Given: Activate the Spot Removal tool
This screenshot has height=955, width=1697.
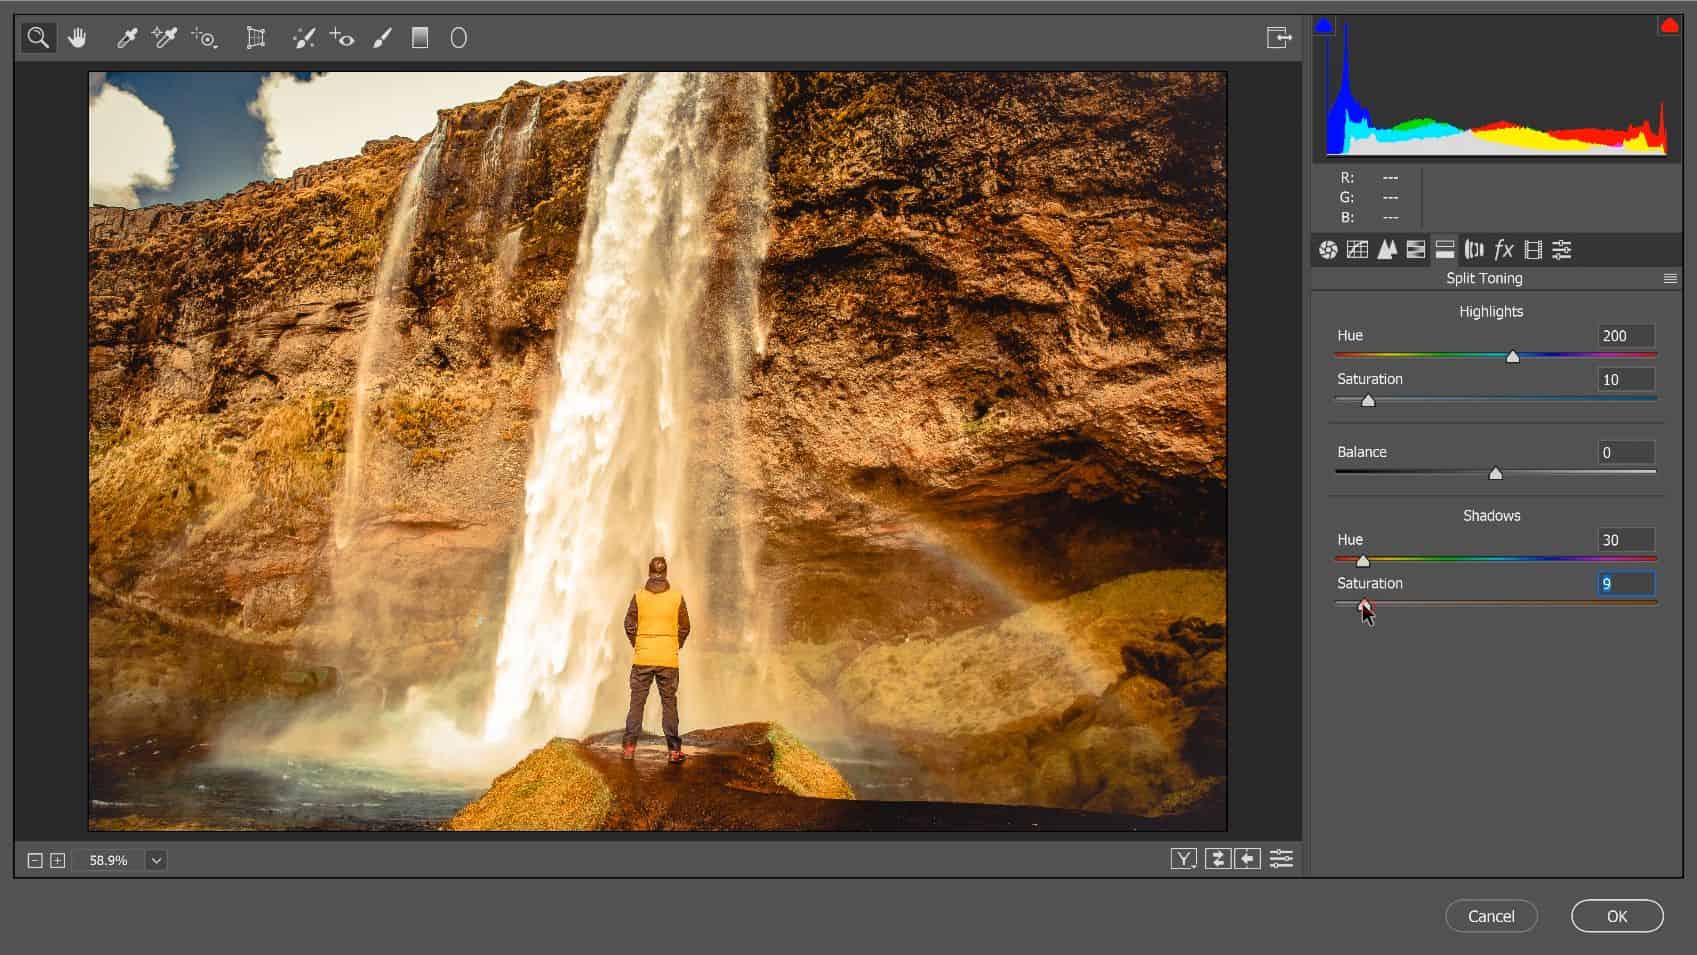Looking at the screenshot, I should (x=304, y=38).
